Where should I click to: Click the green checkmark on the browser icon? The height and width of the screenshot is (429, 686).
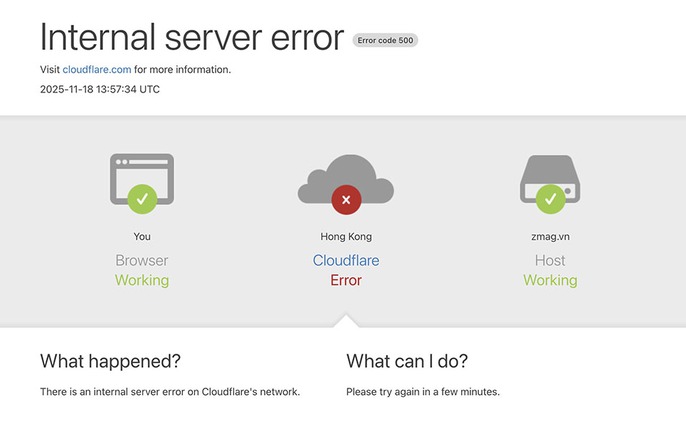[x=142, y=199]
